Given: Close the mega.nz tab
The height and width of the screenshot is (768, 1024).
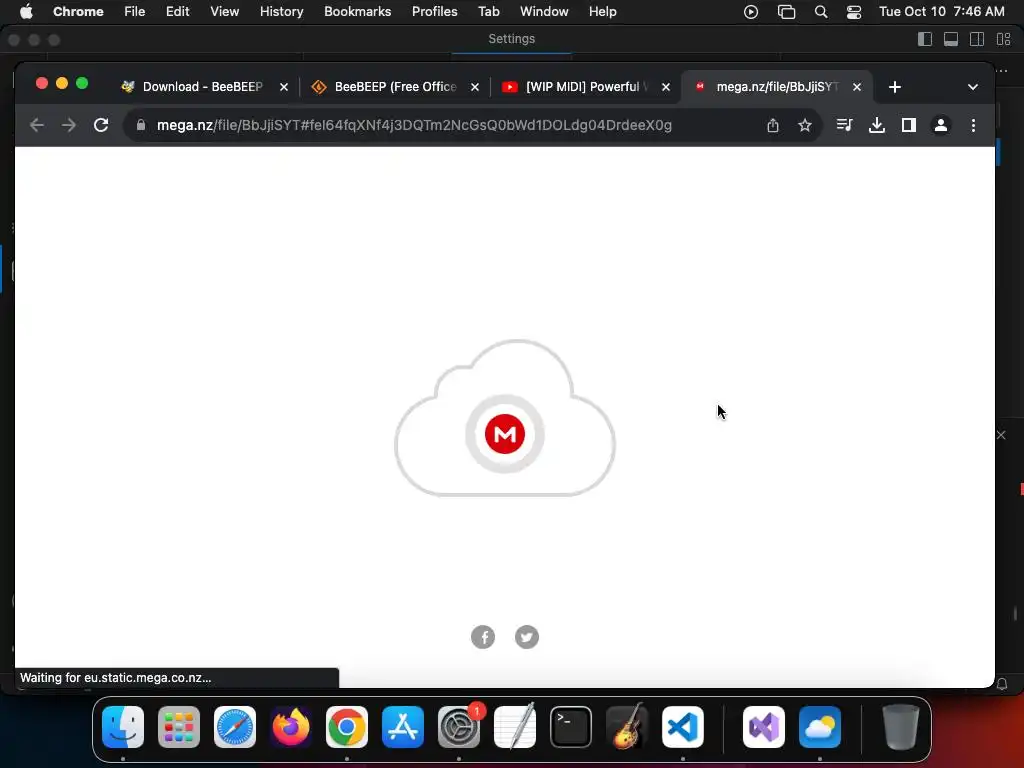Looking at the screenshot, I should [857, 87].
